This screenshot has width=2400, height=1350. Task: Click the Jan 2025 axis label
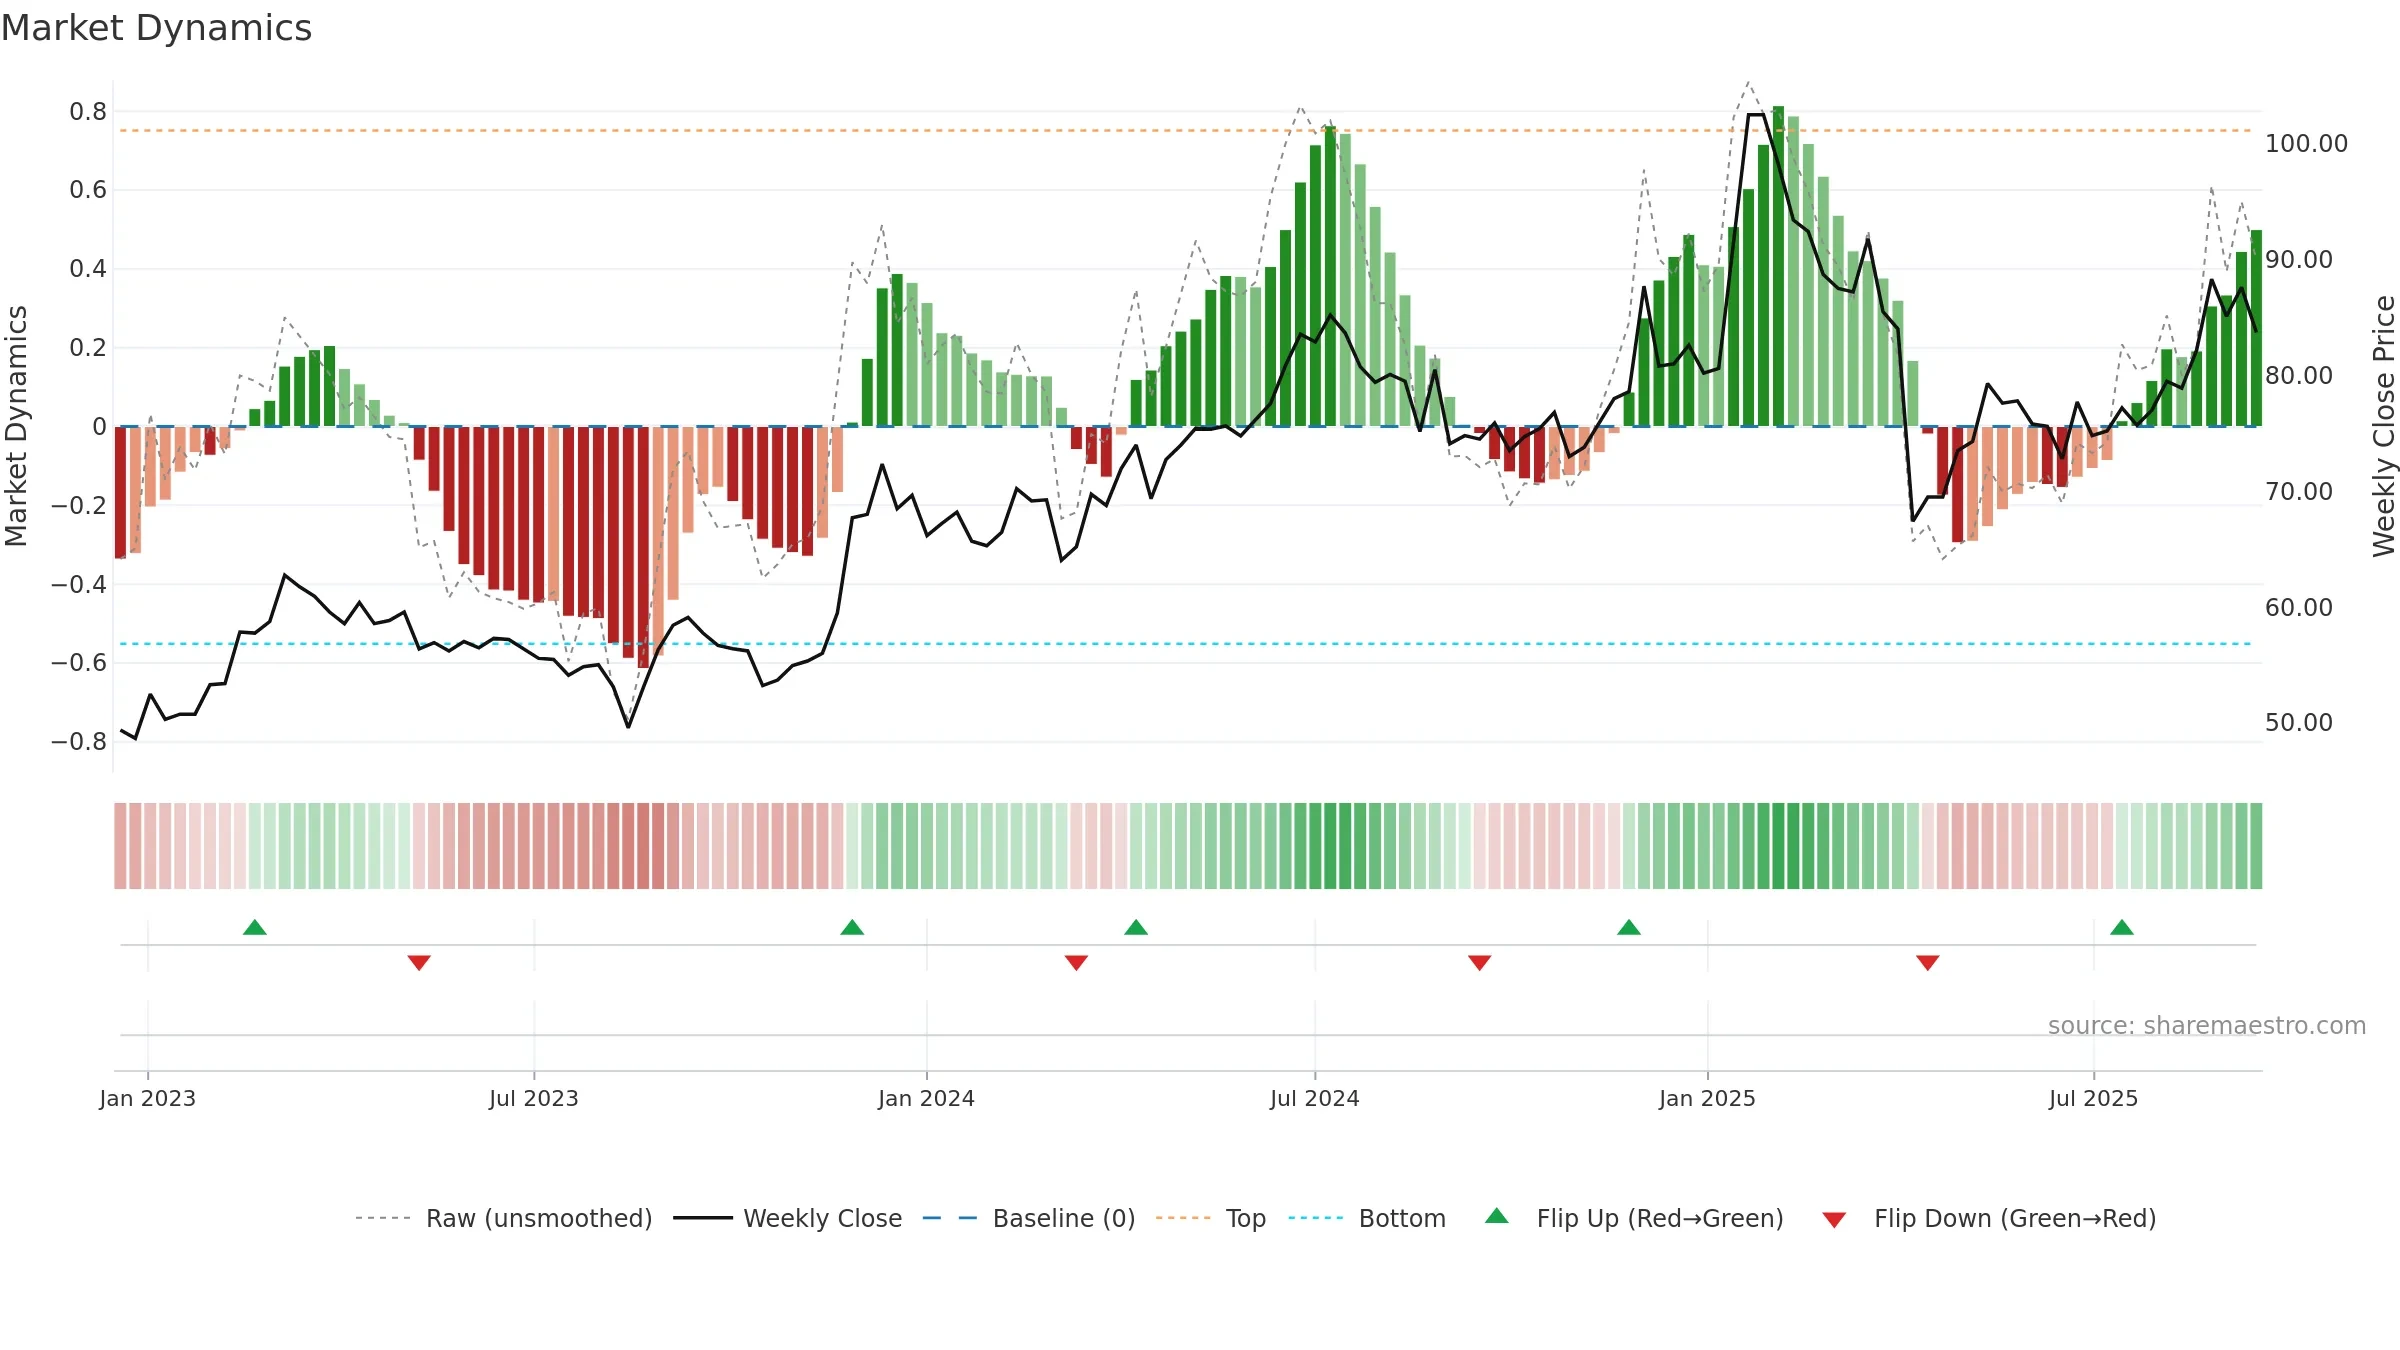tap(1708, 1098)
